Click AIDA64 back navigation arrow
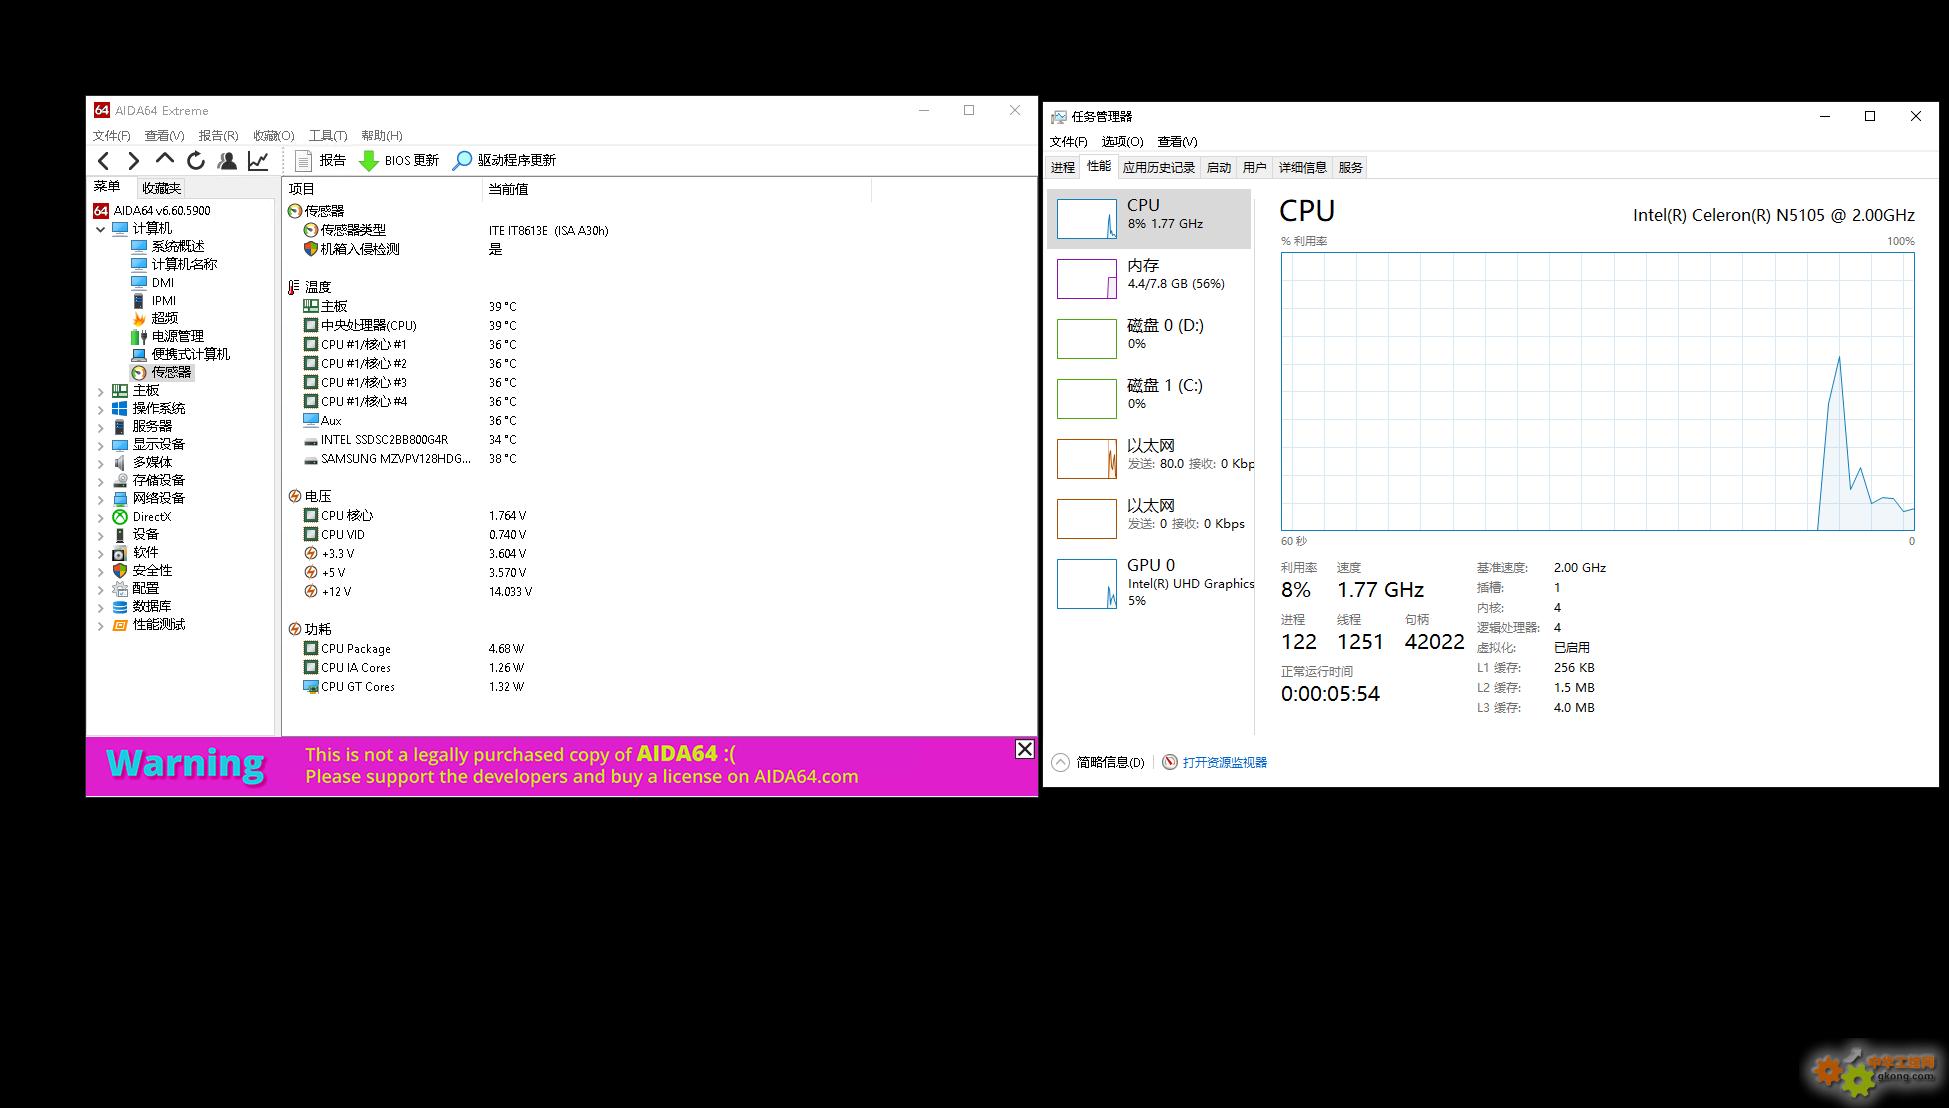 (104, 160)
